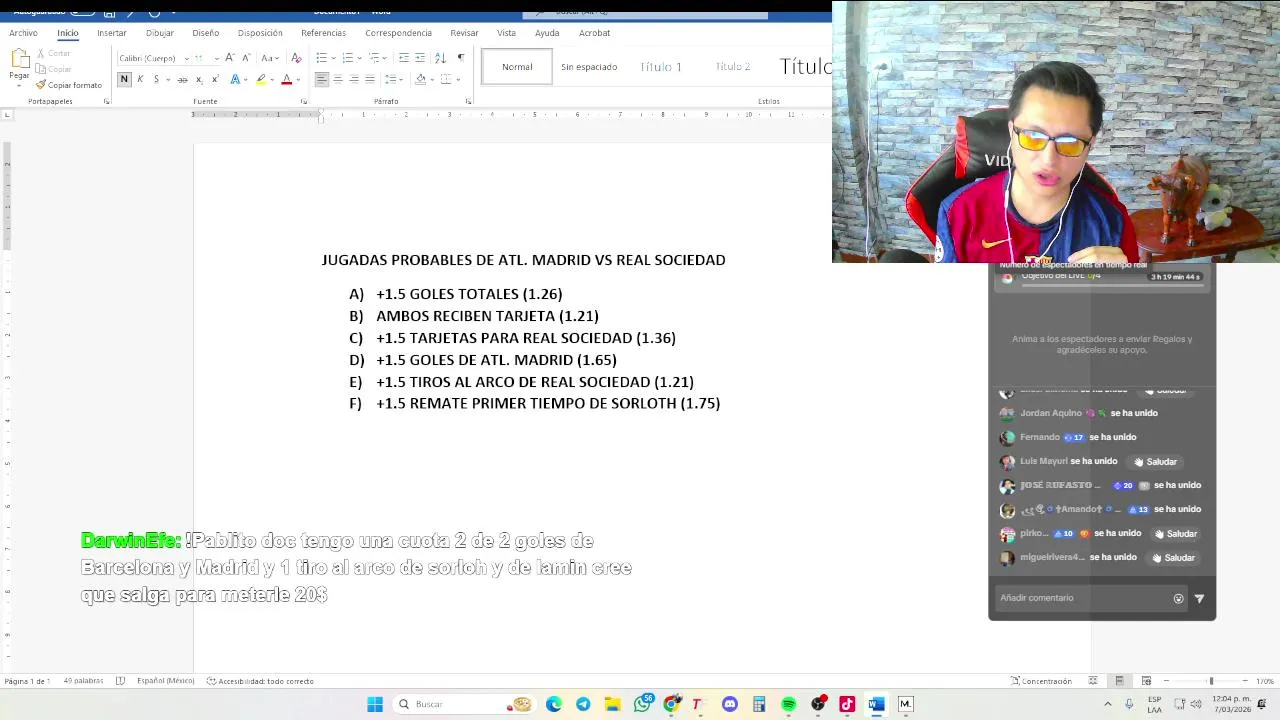Align paragraph text to the right

coord(353,79)
